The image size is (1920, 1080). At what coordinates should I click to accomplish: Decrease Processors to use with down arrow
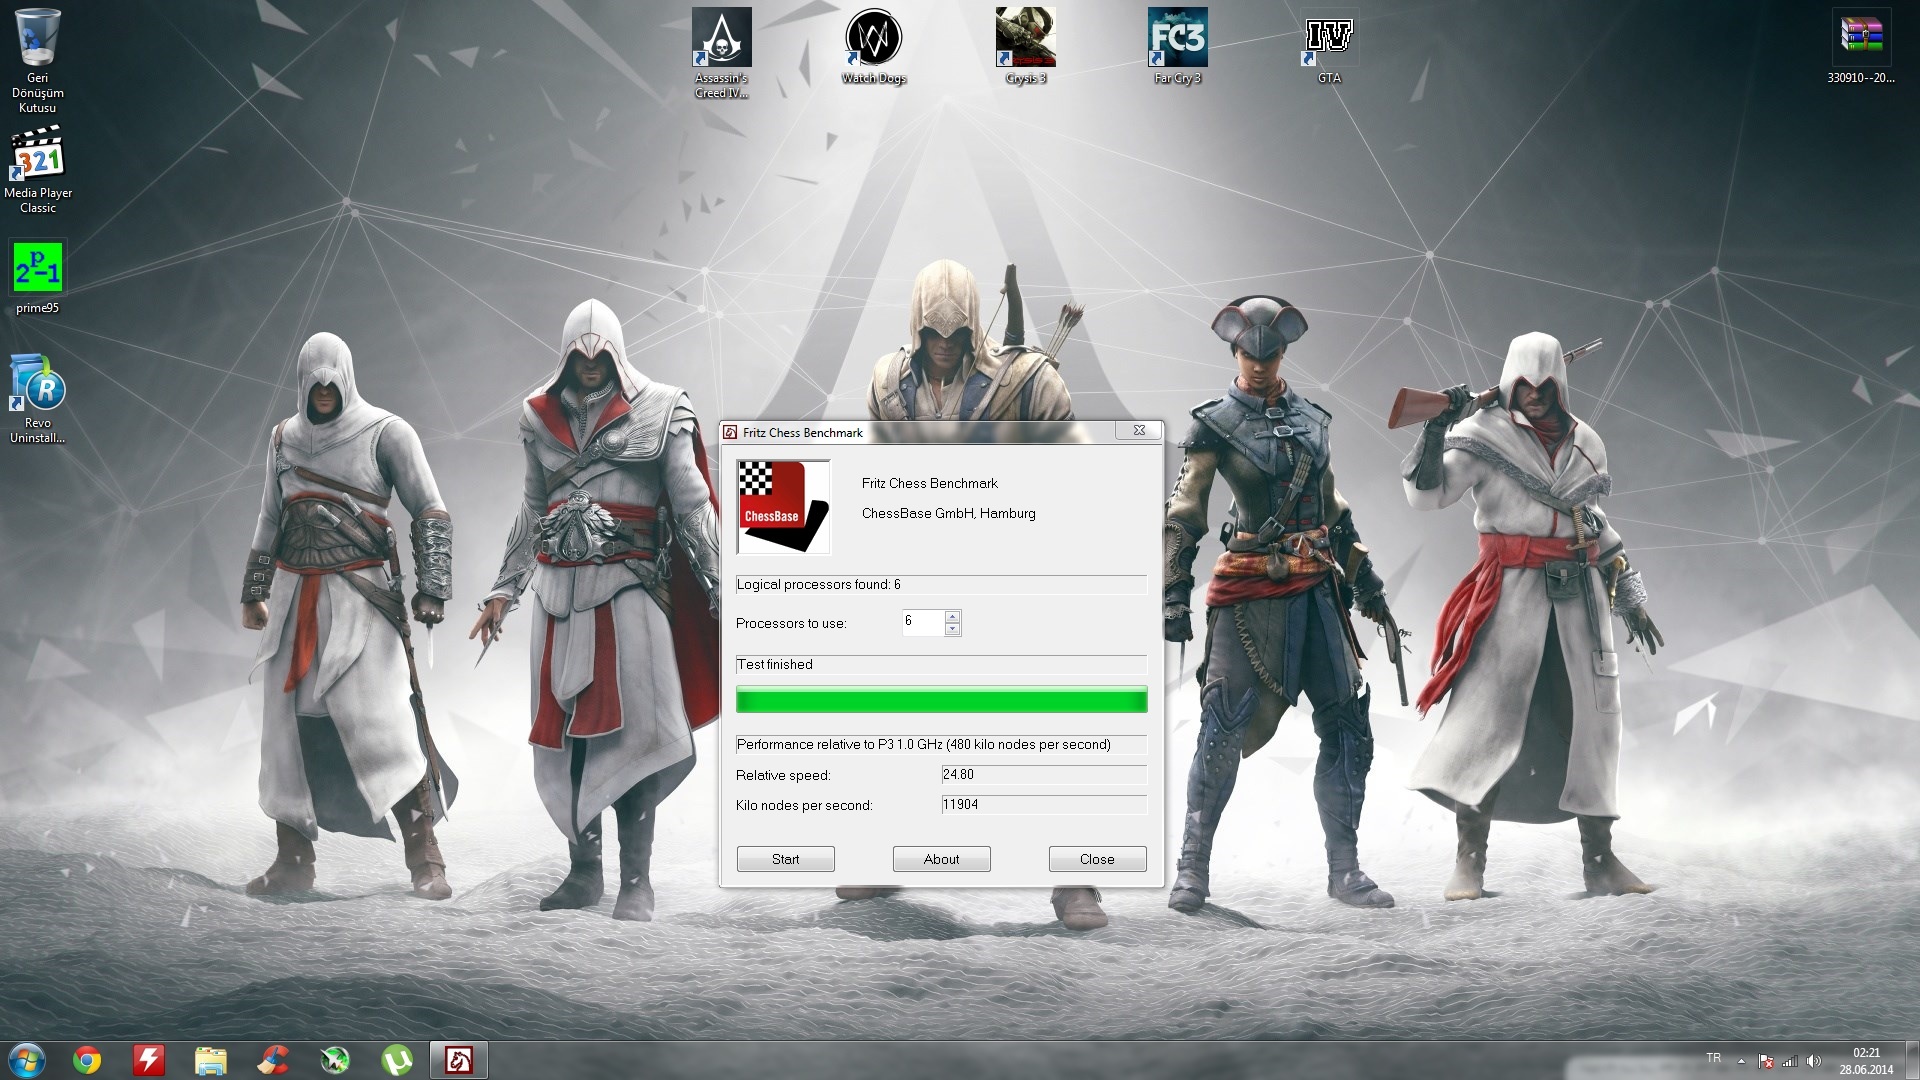(x=952, y=629)
